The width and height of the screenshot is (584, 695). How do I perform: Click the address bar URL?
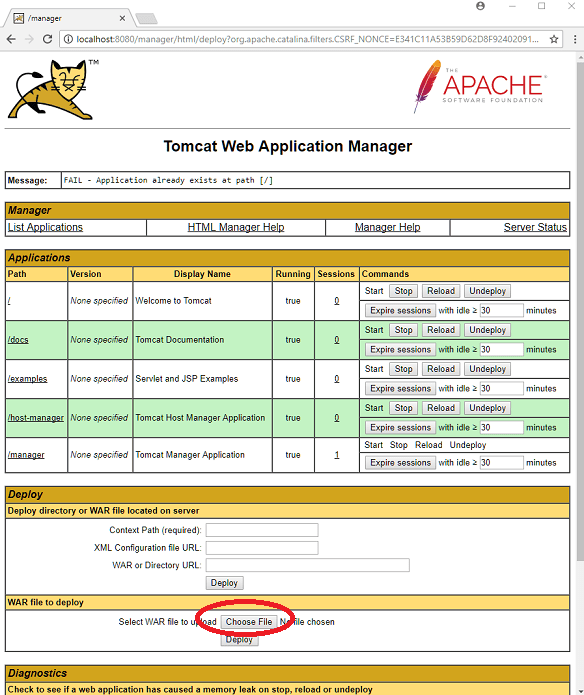tap(307, 39)
